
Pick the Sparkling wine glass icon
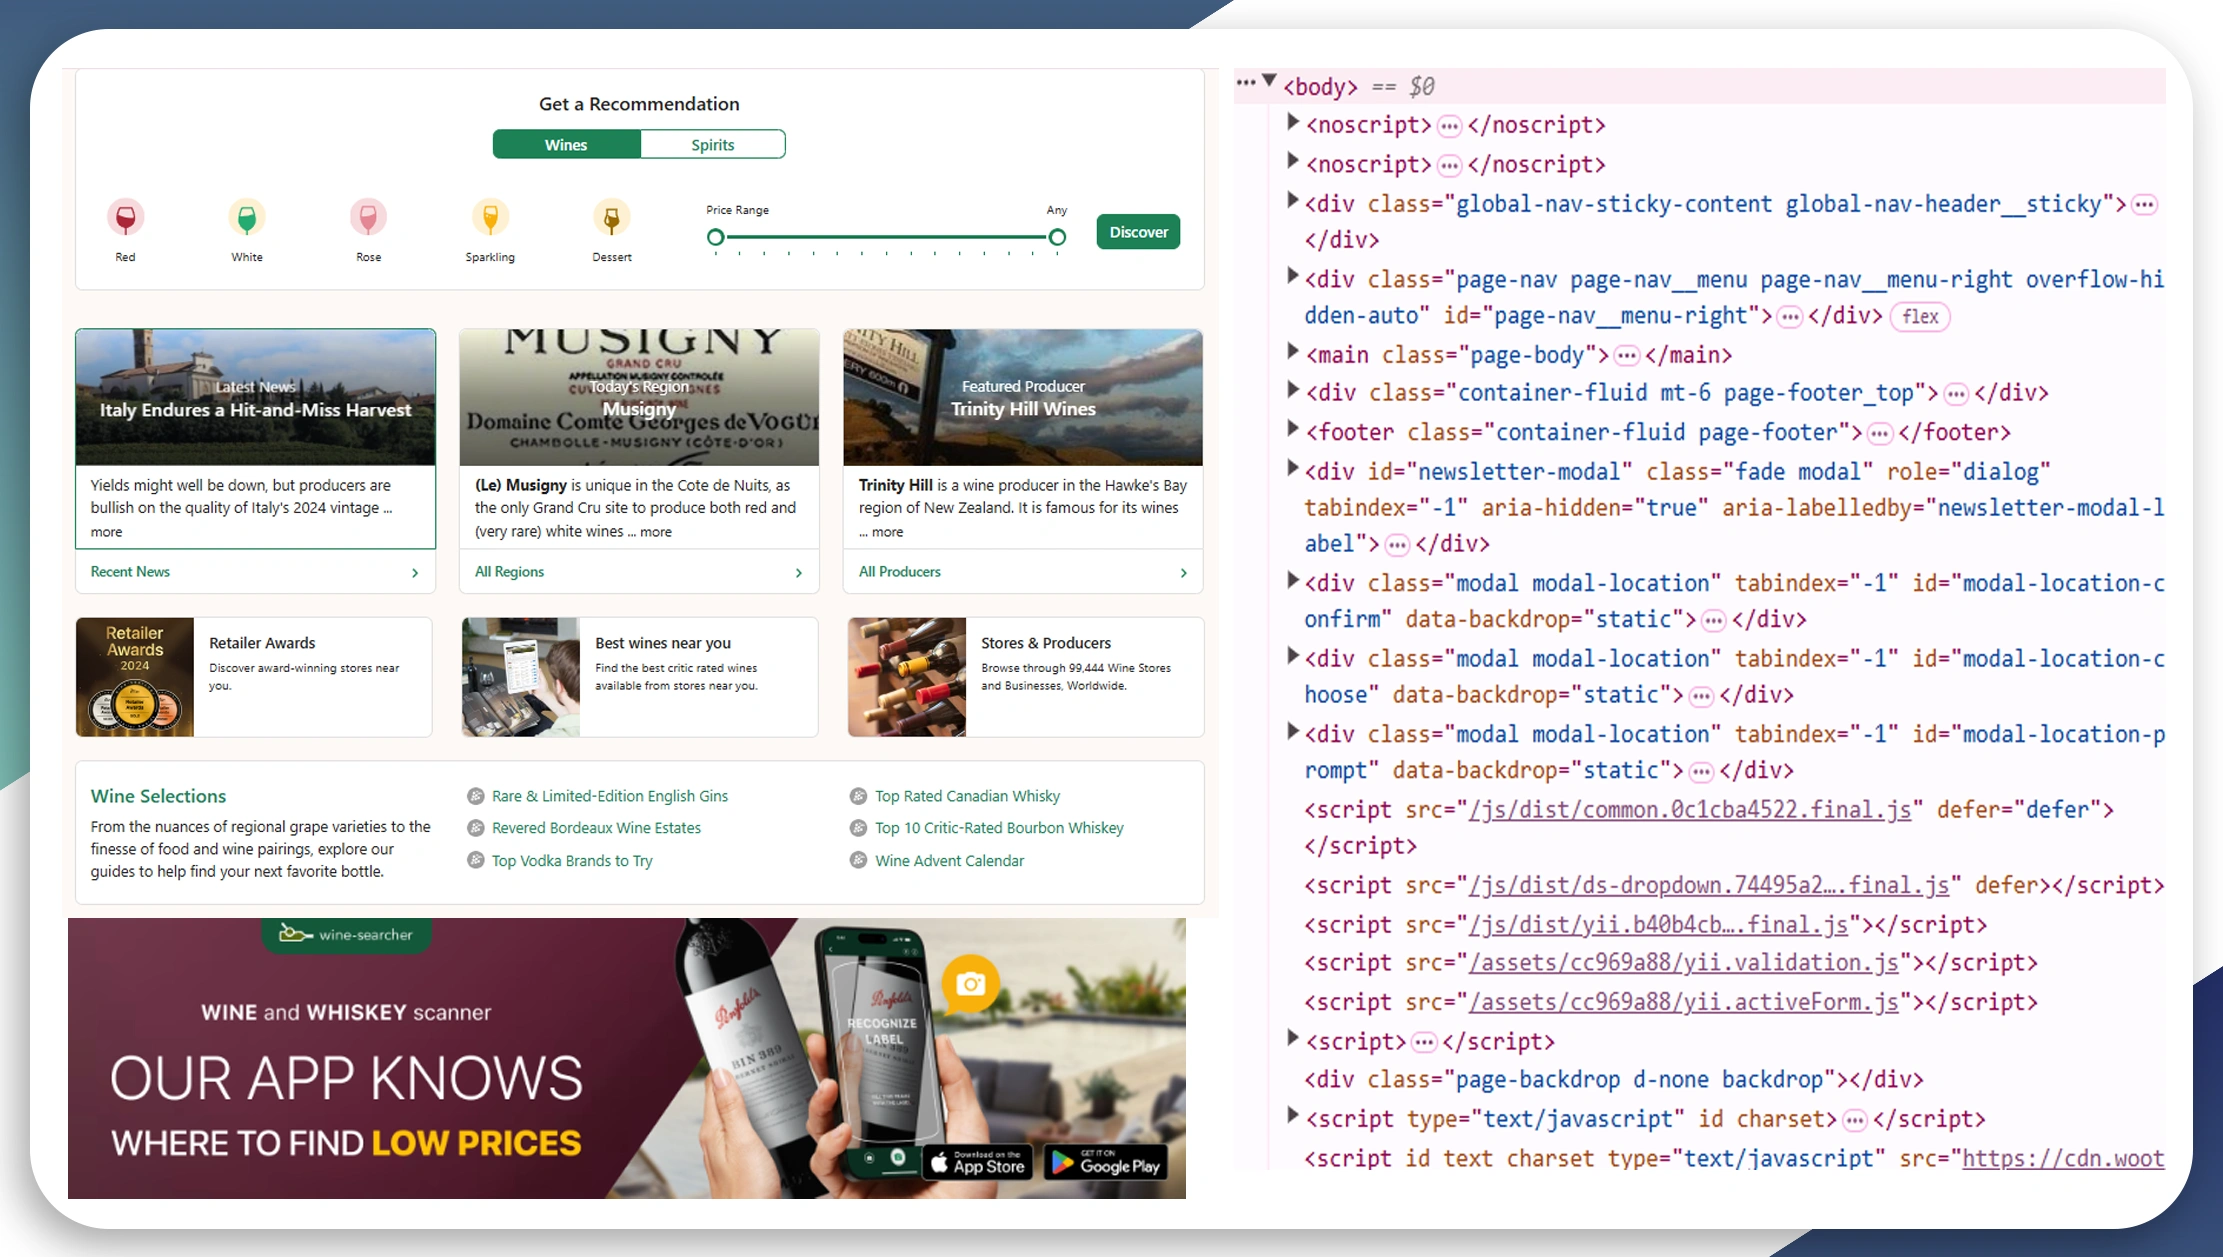pyautogui.click(x=490, y=217)
